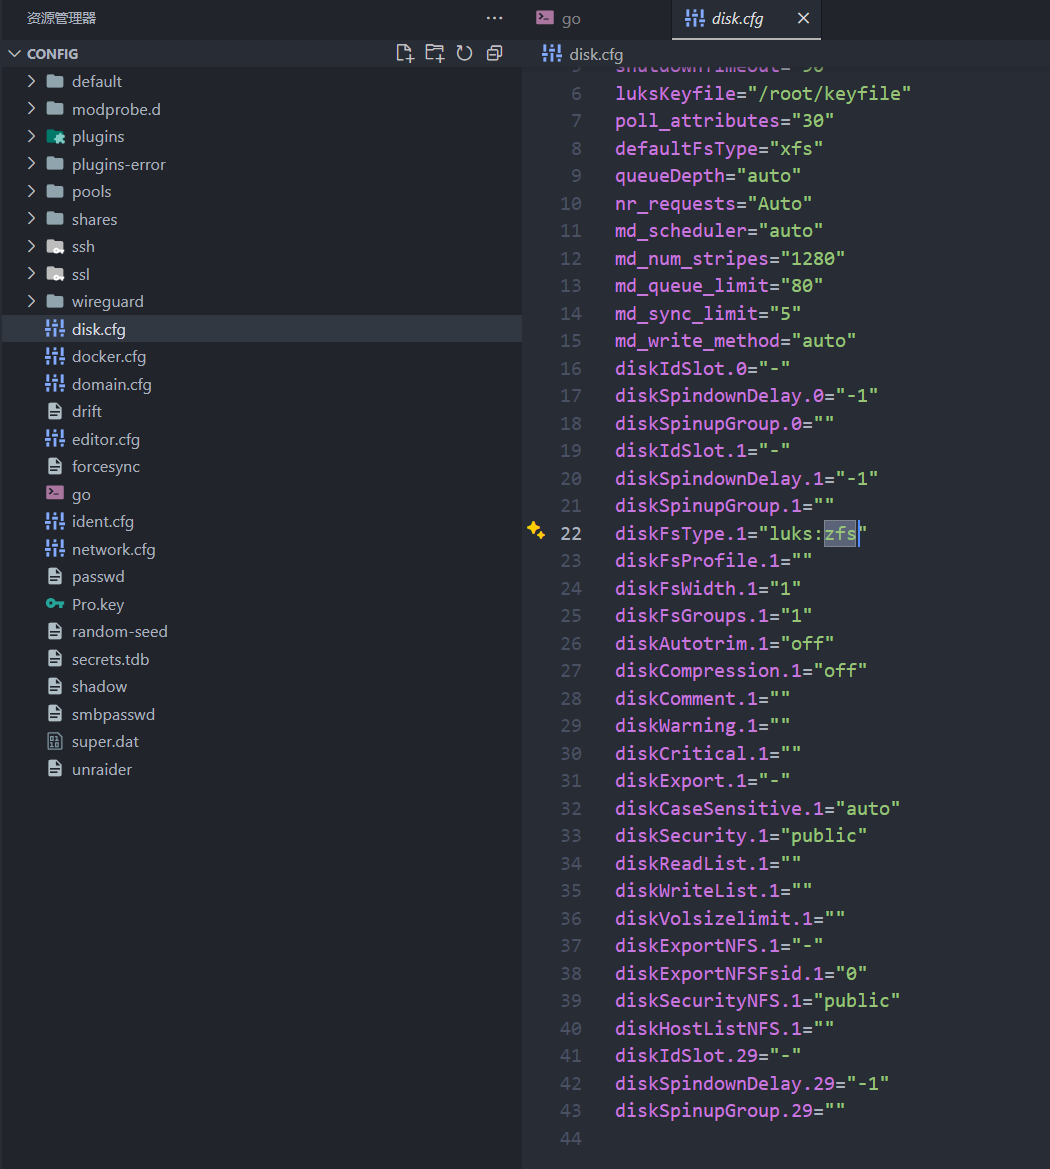Place cursor on md_num_stripes="1280" line
This screenshot has height=1169, width=1050.
[729, 259]
